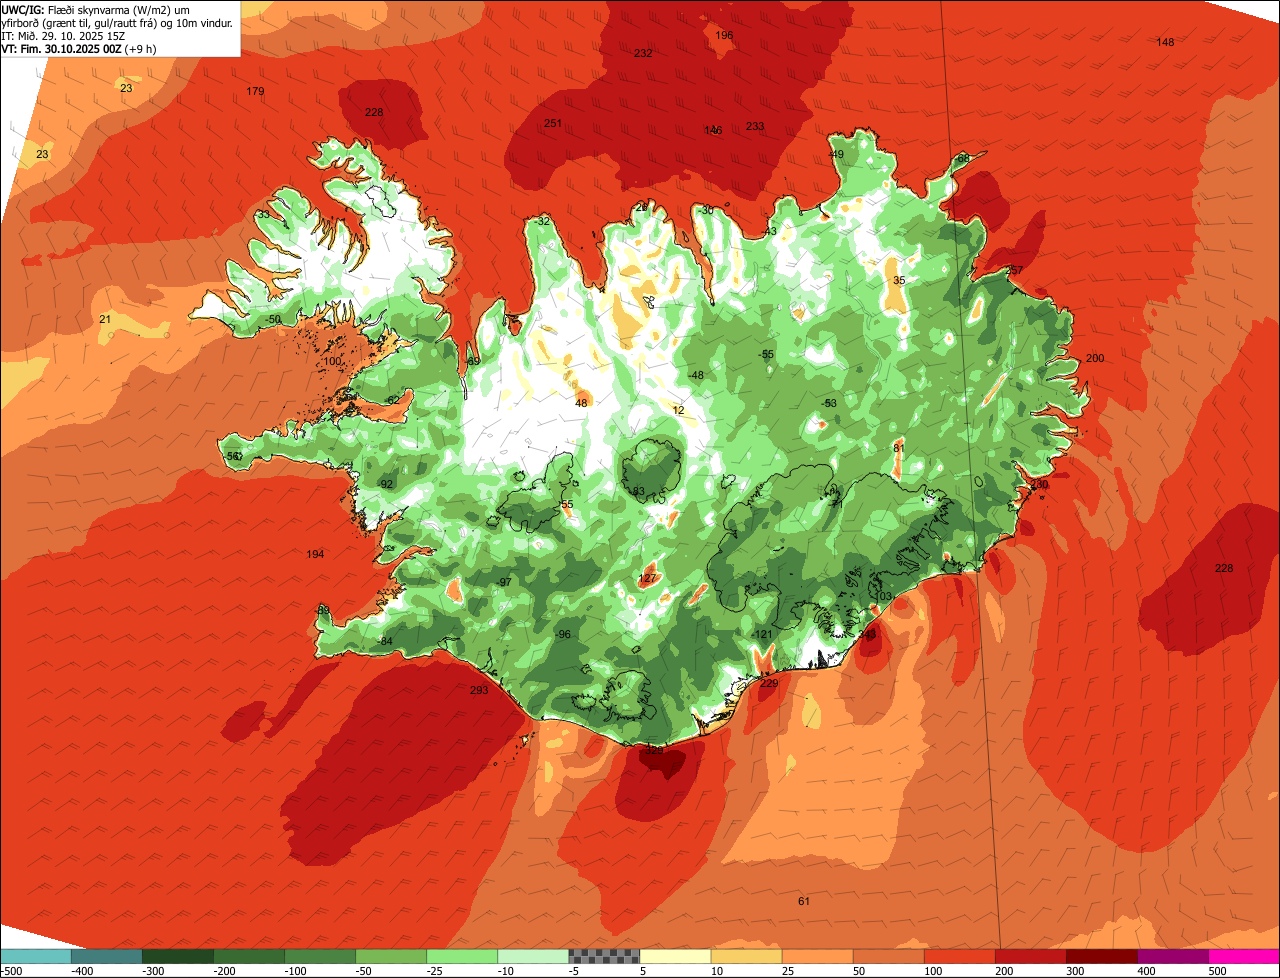Image resolution: width=1280 pixels, height=978 pixels.
Task: Select the value 200 off the east coast
Action: pyautogui.click(x=1095, y=358)
